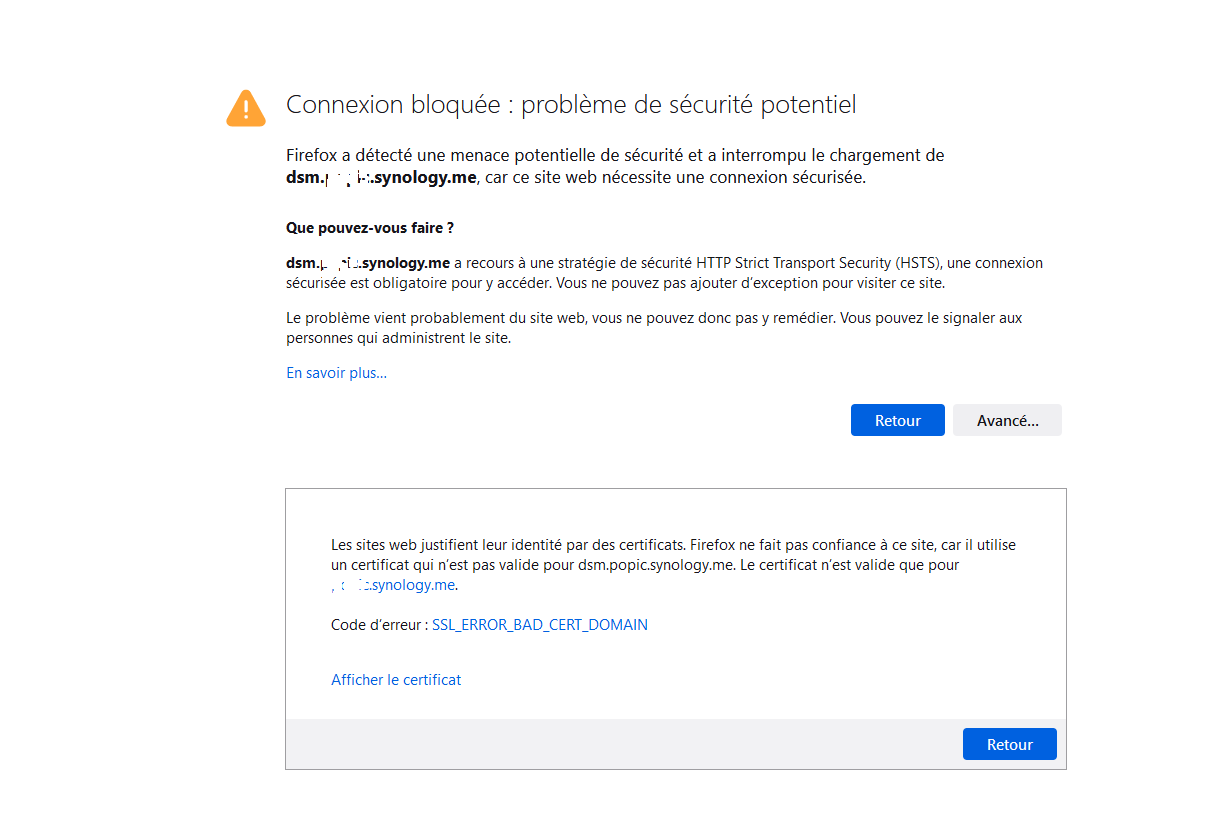Viewport: 1216px width, 824px height.
Task: Open "Afficher le certificat" link
Action: 396,680
